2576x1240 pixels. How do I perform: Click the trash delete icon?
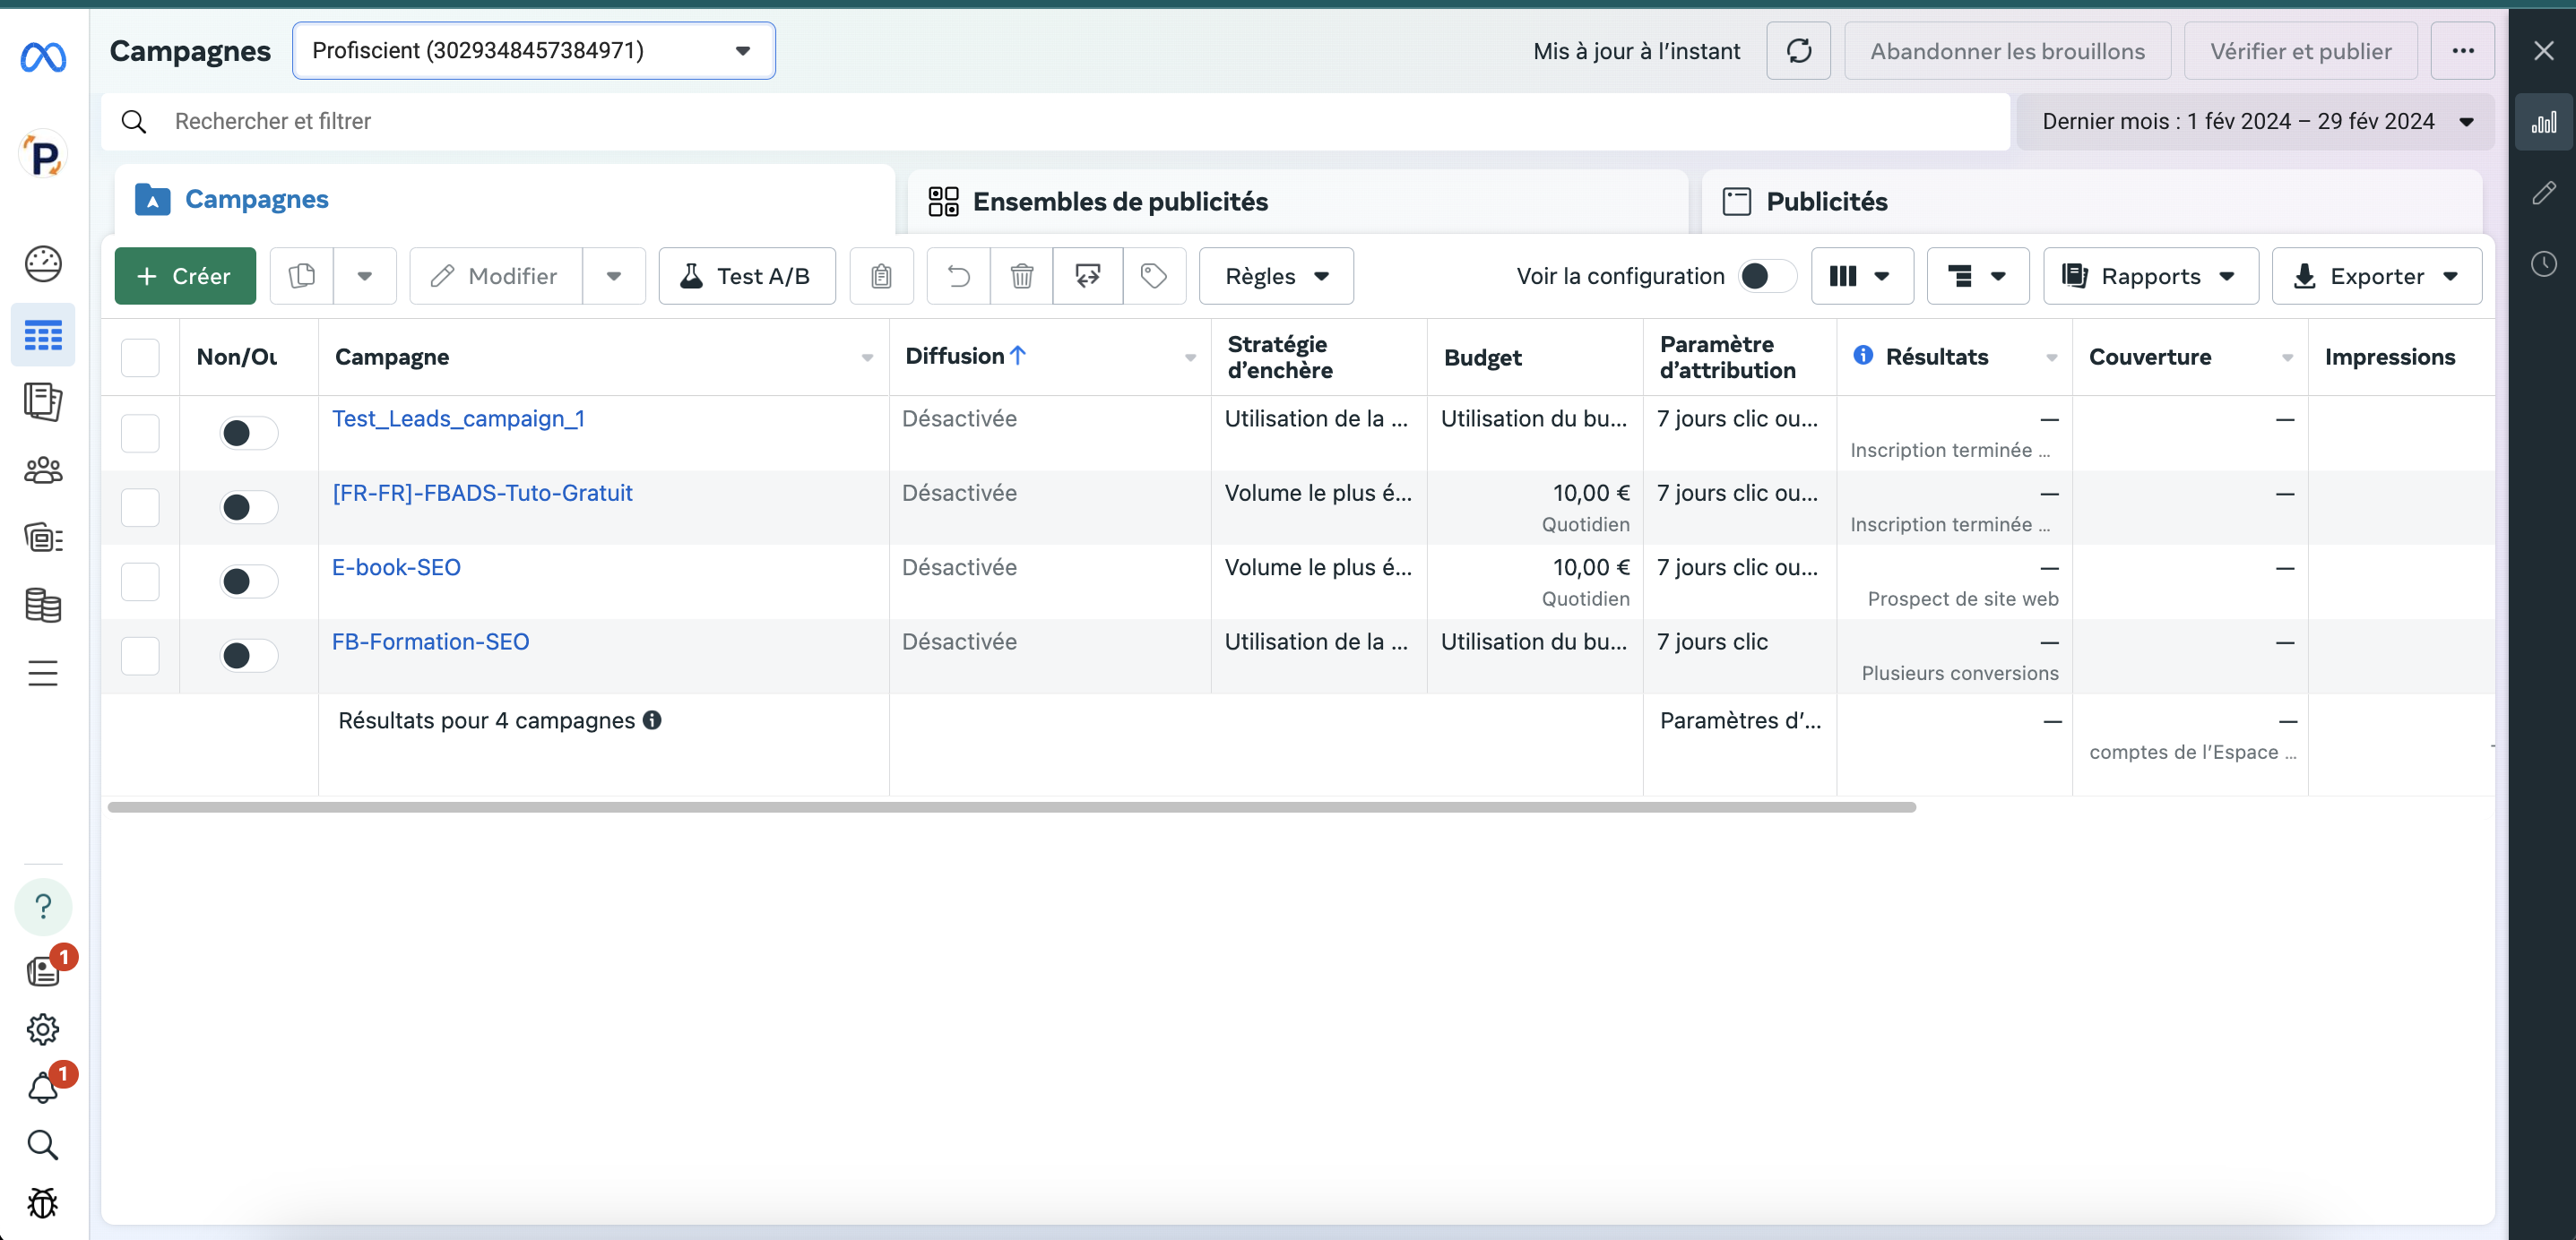tap(1022, 276)
